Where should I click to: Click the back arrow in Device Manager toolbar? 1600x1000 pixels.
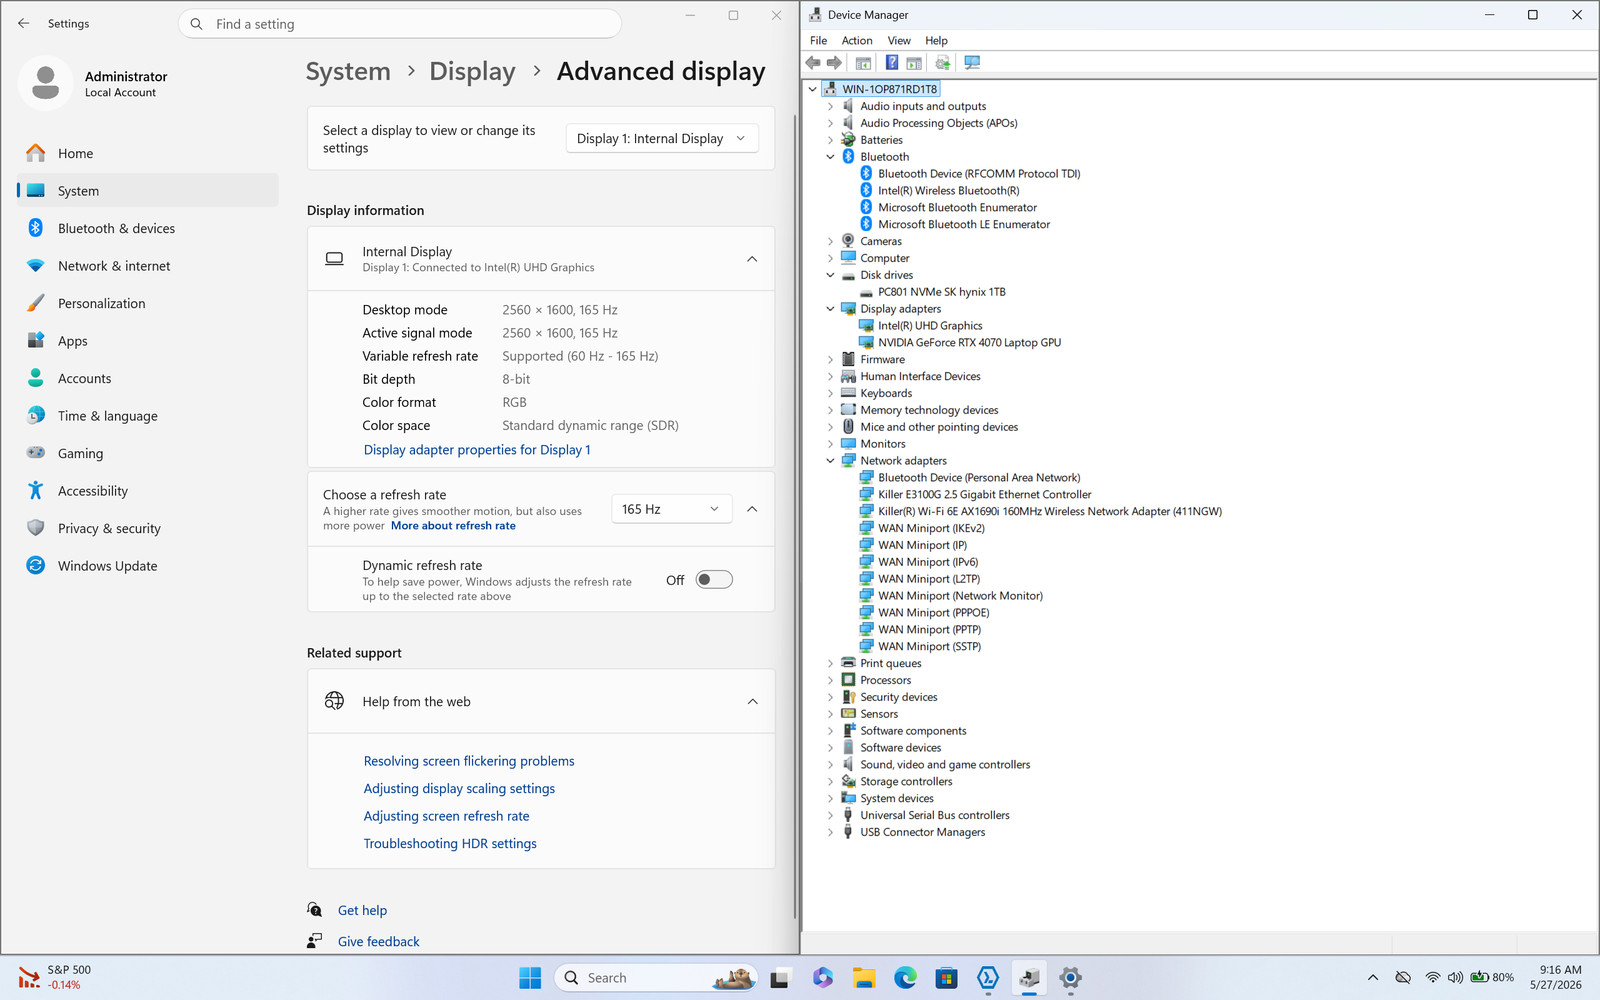click(x=813, y=63)
